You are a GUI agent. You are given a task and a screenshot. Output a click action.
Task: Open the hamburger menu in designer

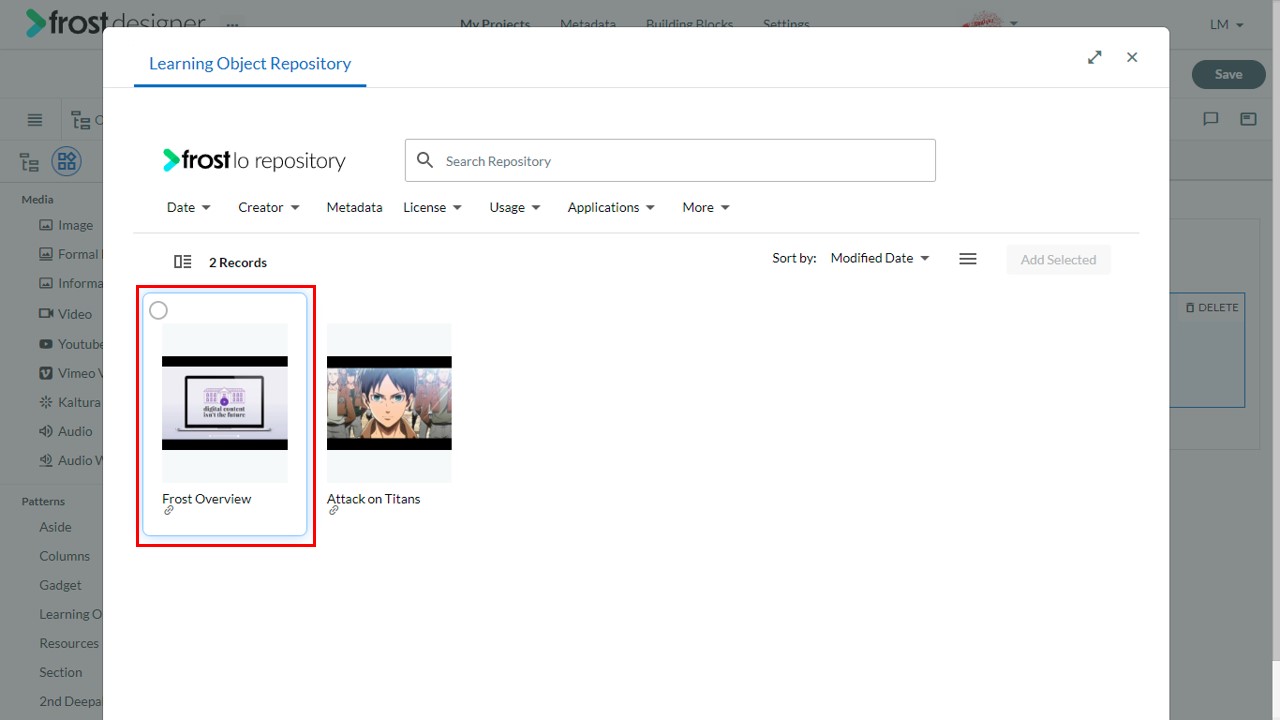(x=35, y=120)
